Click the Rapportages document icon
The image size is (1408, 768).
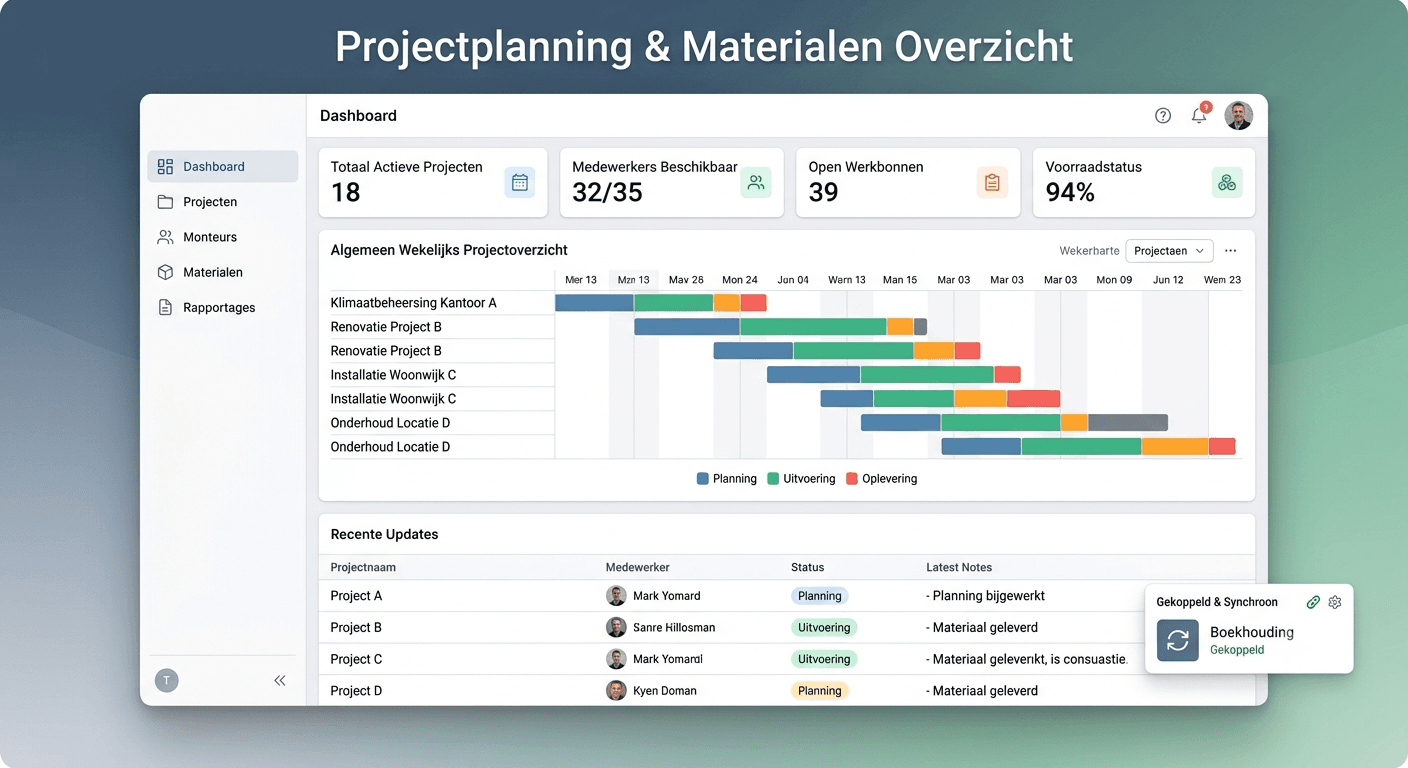pos(166,307)
